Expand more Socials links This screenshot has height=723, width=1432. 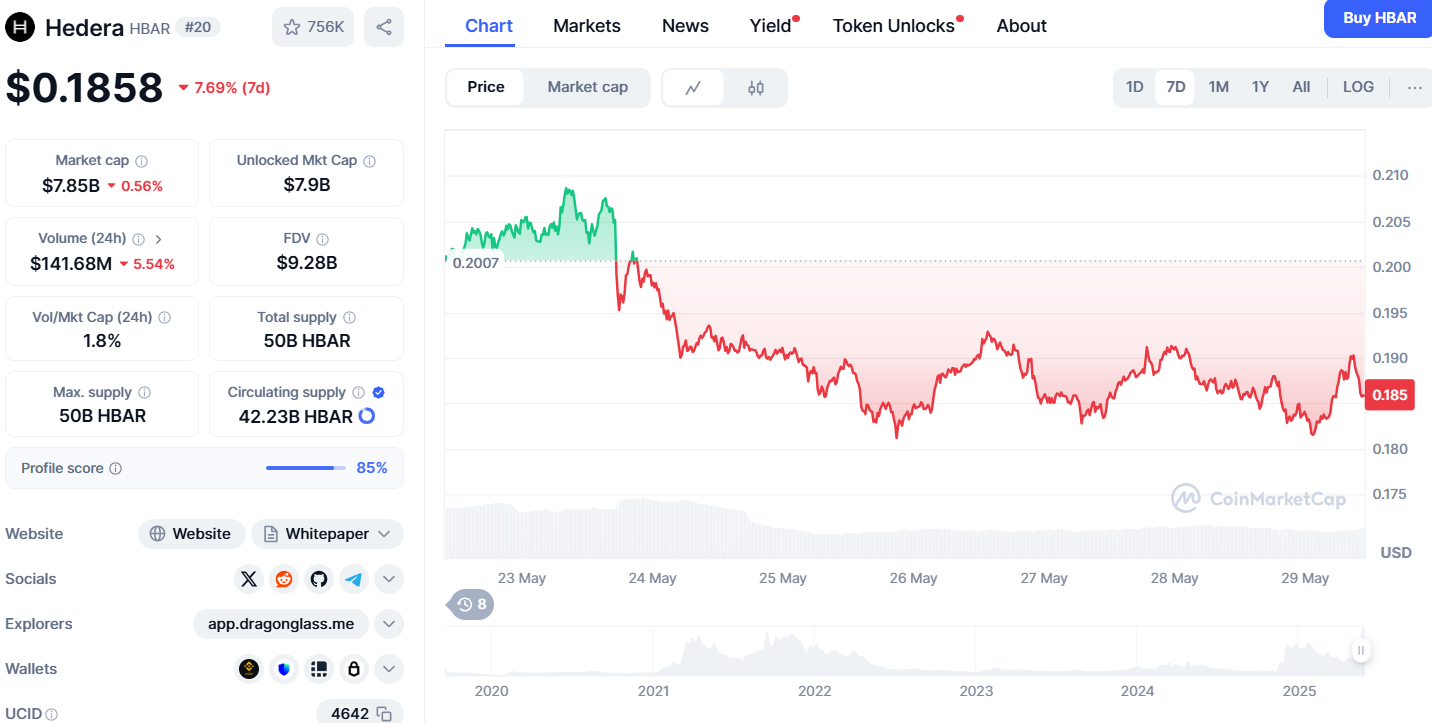tap(390, 579)
